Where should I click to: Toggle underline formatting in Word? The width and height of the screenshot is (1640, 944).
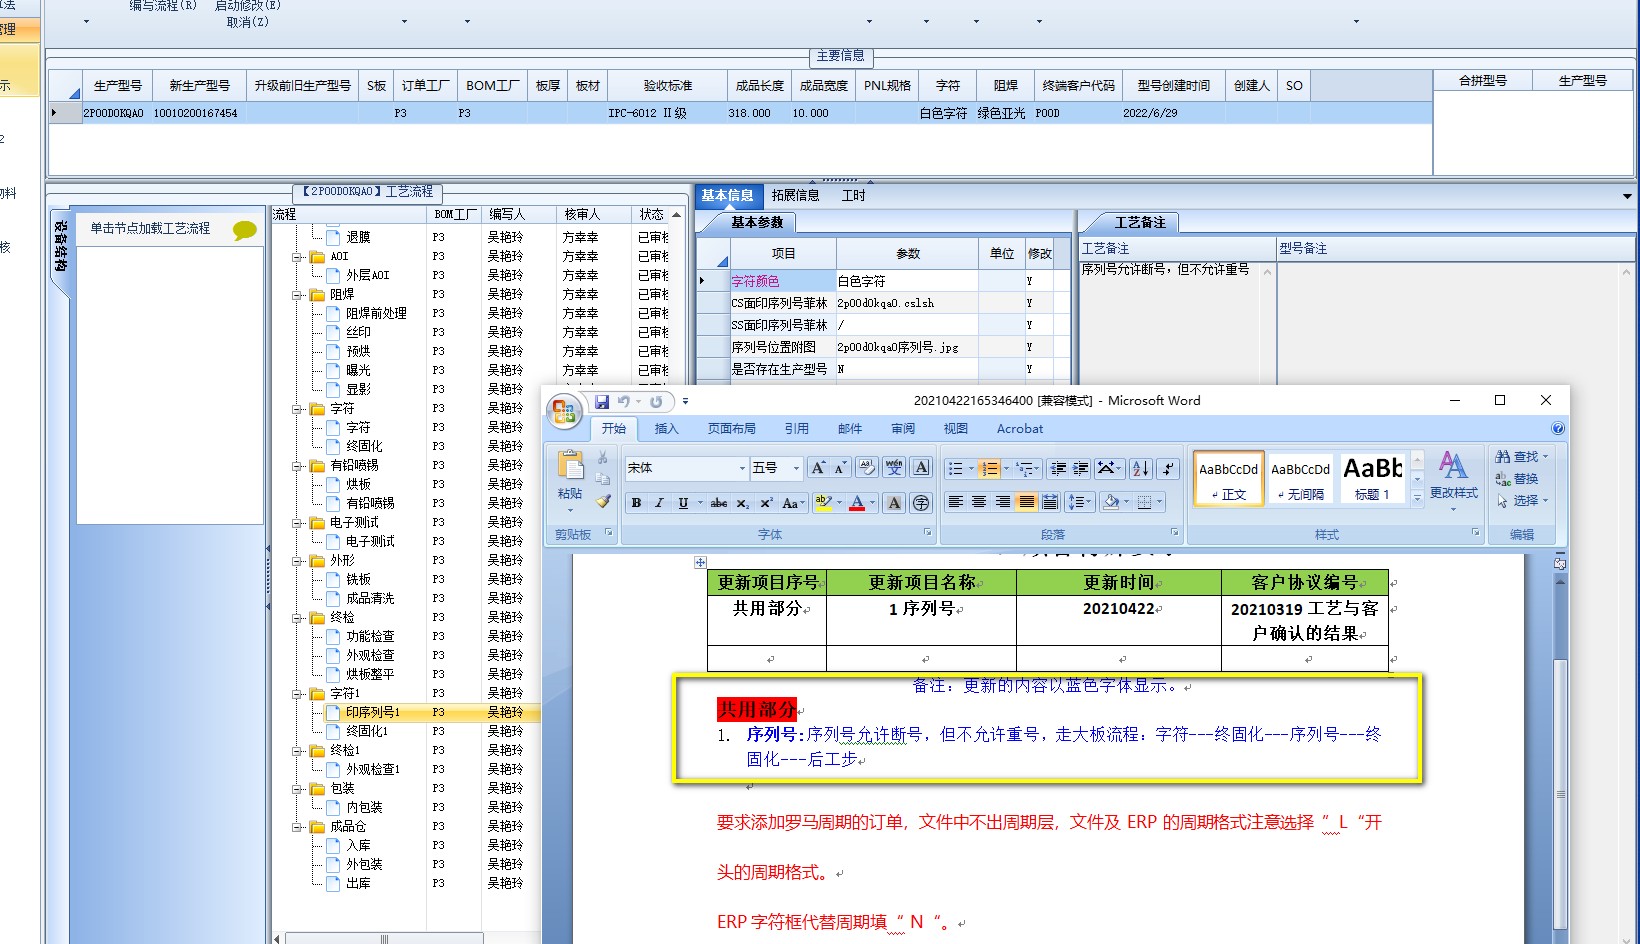(683, 503)
